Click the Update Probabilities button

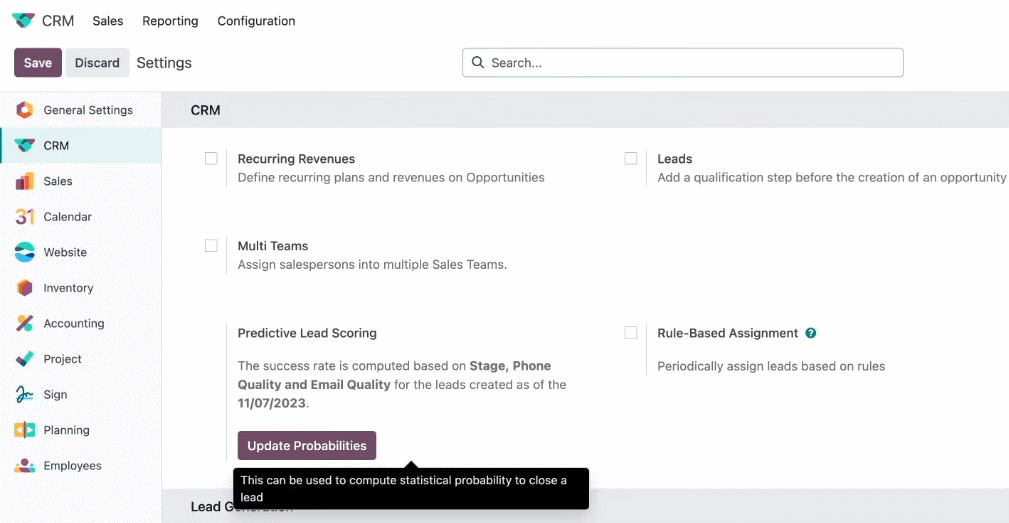point(307,445)
